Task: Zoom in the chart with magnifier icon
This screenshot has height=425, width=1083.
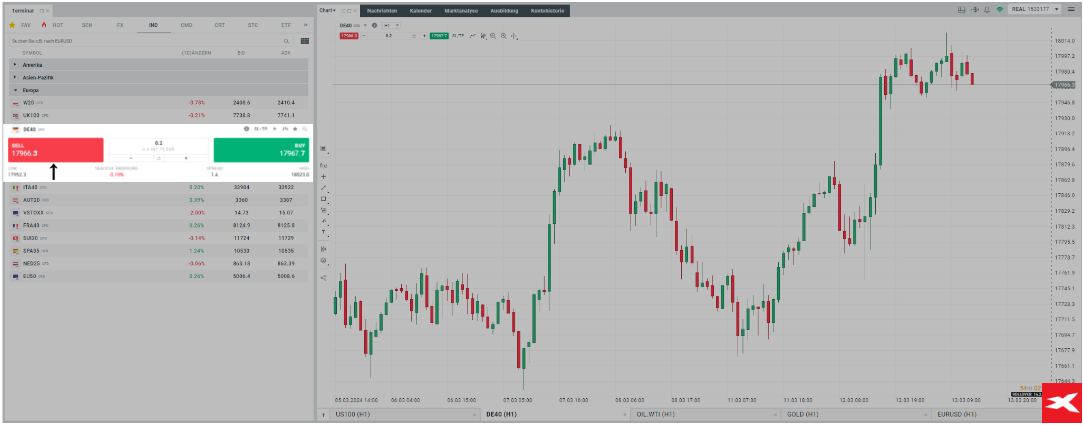Action: 504,36
